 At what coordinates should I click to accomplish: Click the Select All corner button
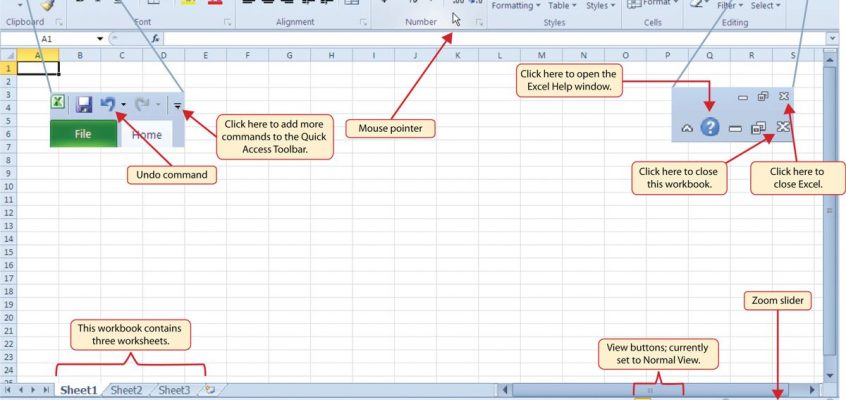click(x=8, y=55)
